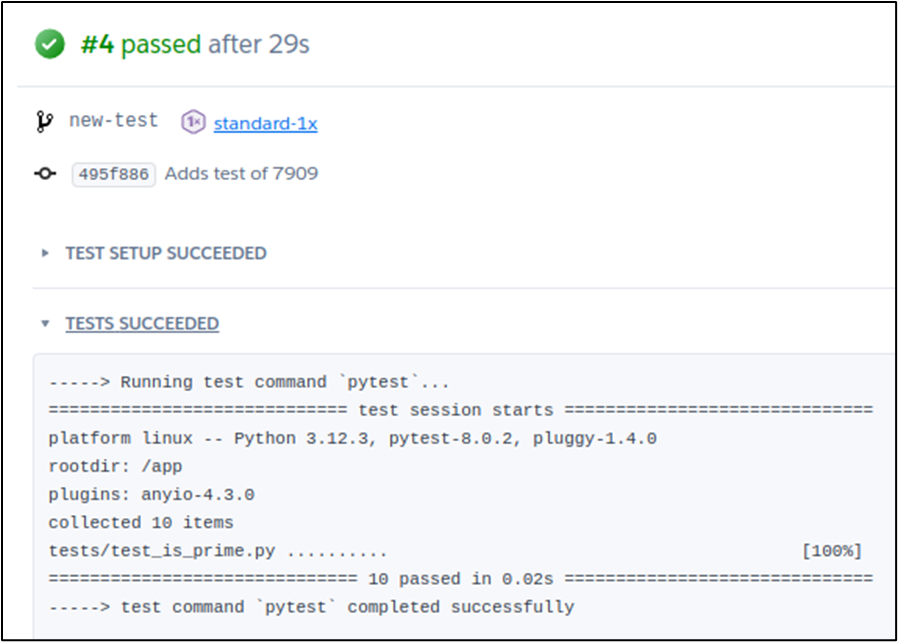The height and width of the screenshot is (642, 898).
Task: Select the new-test branch name
Action: [x=113, y=121]
